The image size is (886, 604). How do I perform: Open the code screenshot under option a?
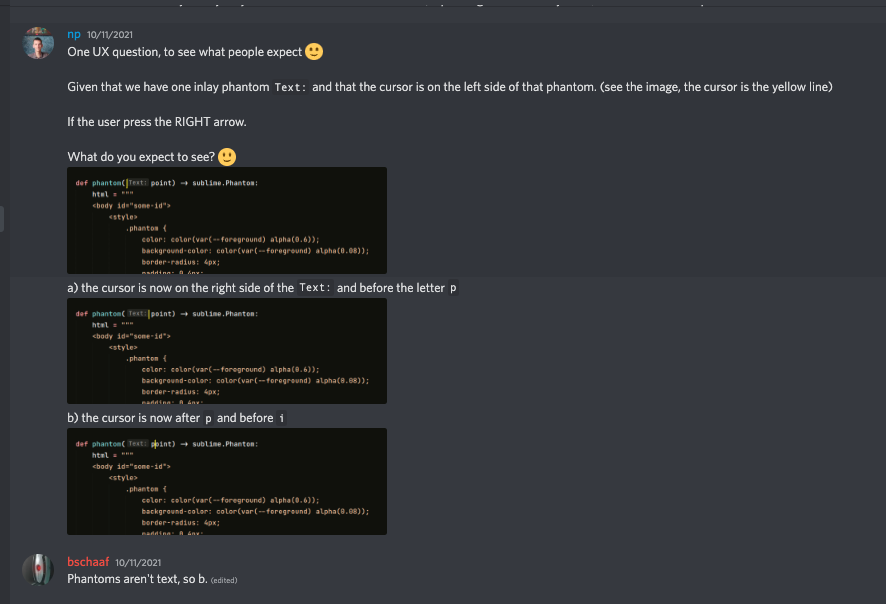coord(226,352)
